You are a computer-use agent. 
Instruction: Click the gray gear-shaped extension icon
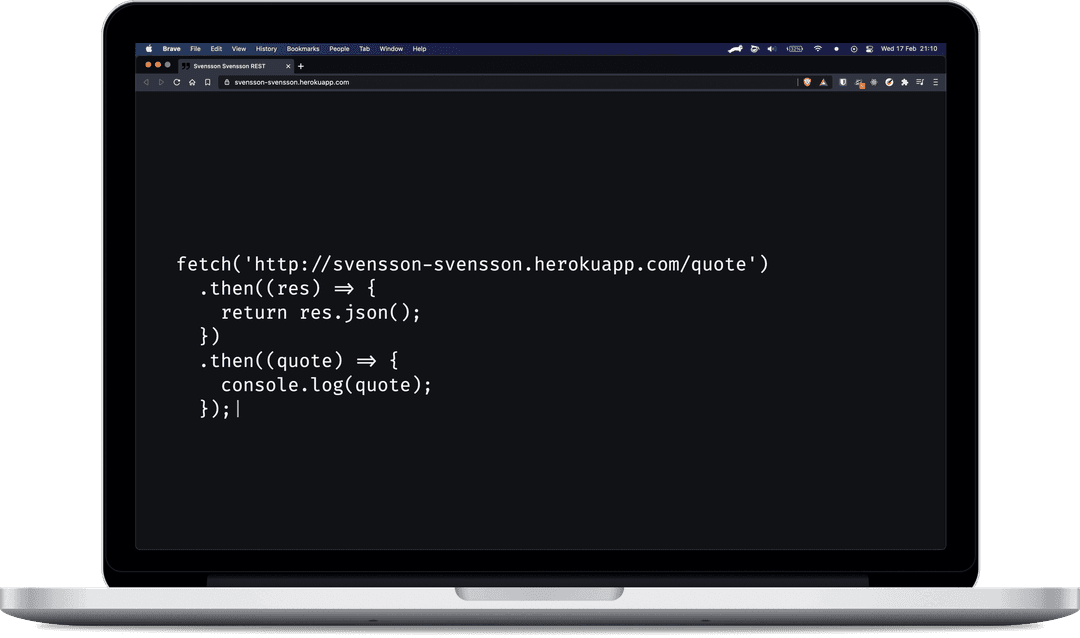tap(873, 82)
